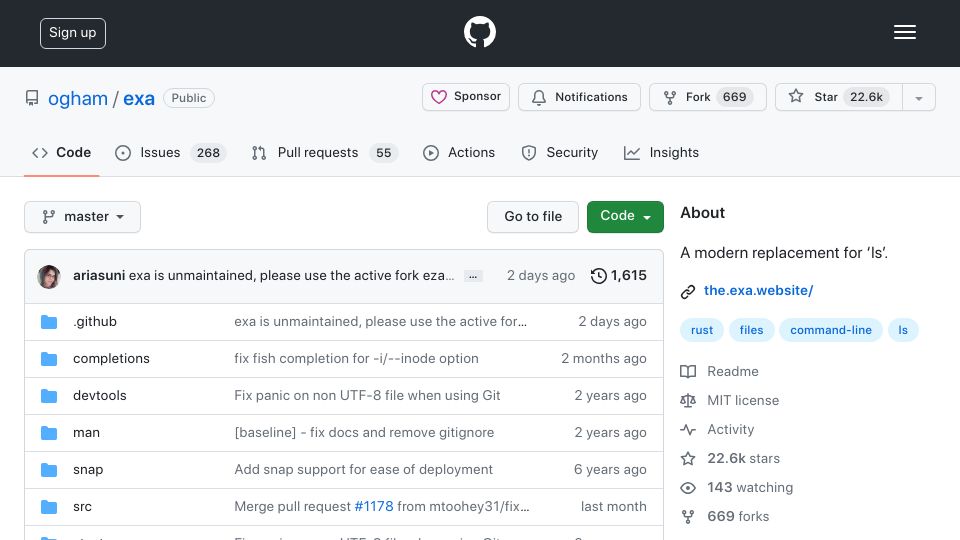Click the Go to file button

533,217
